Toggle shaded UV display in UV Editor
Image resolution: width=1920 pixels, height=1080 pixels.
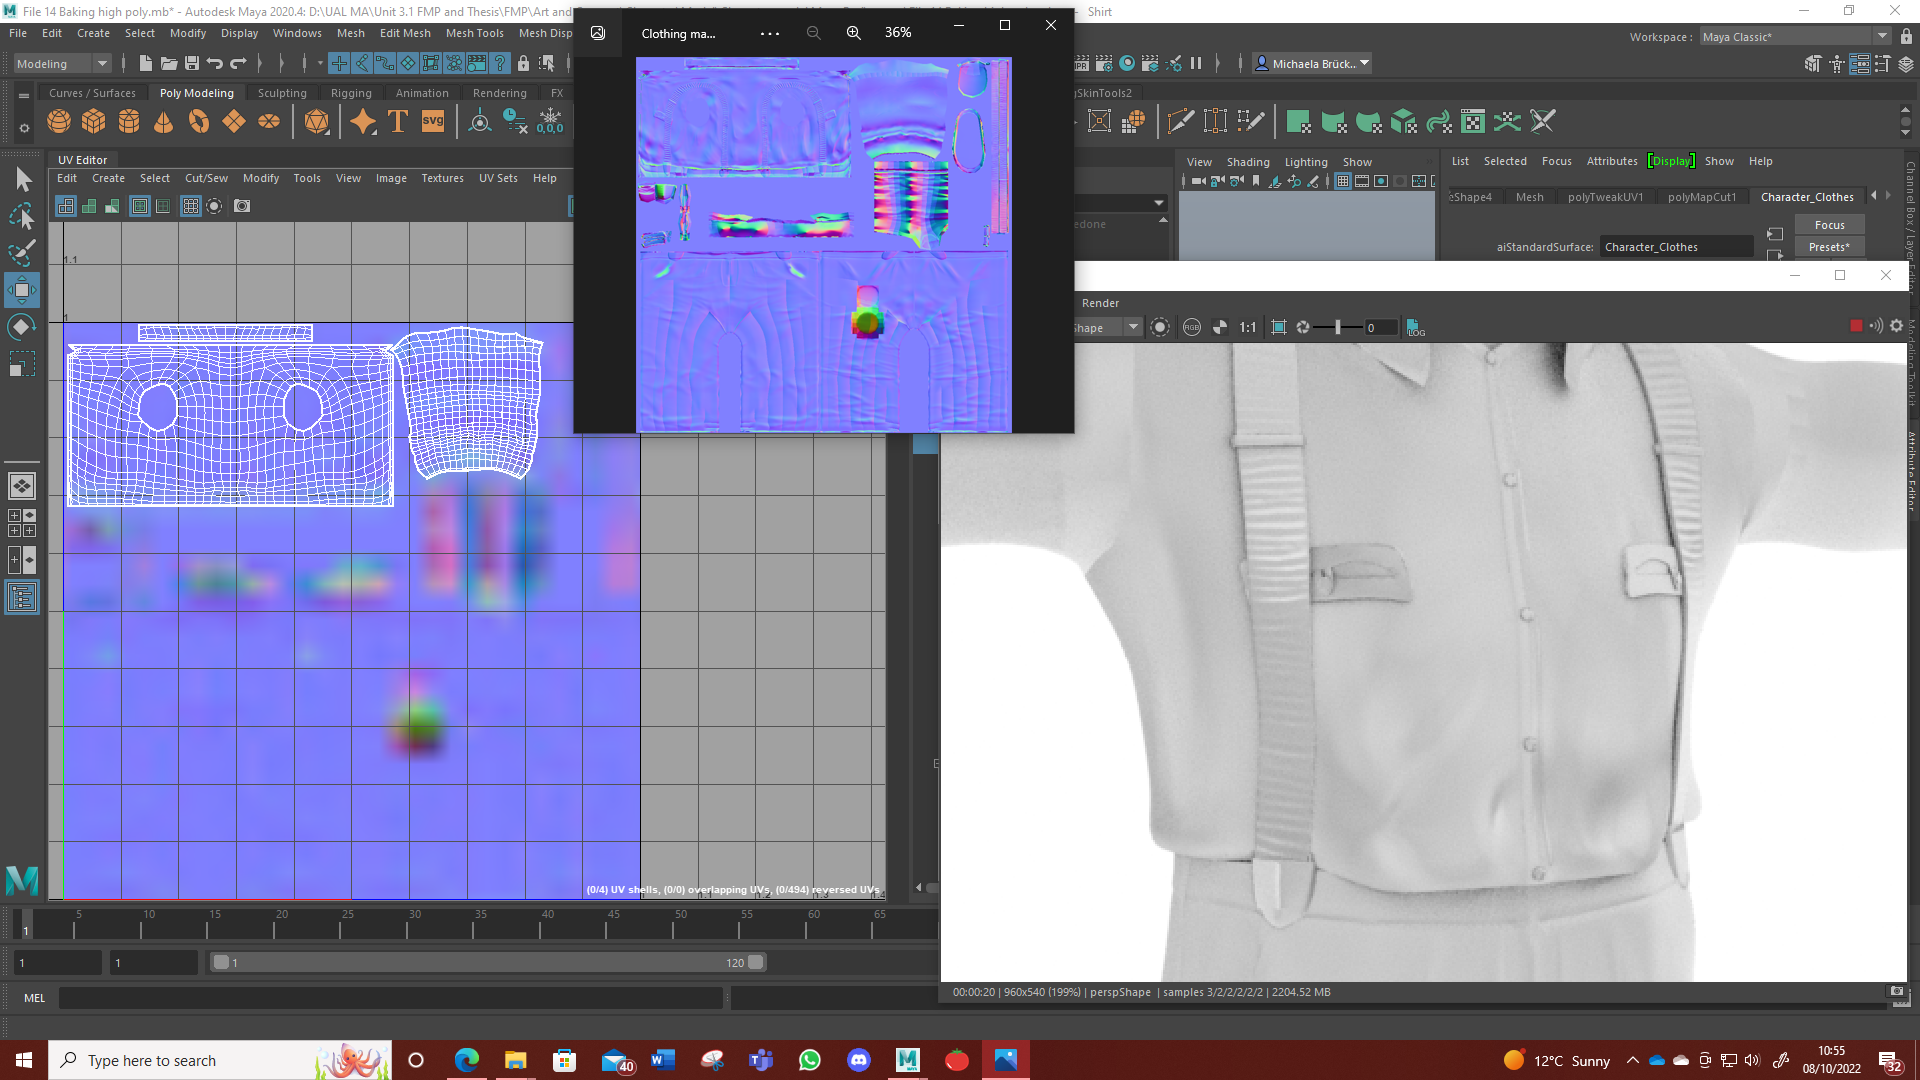click(214, 206)
